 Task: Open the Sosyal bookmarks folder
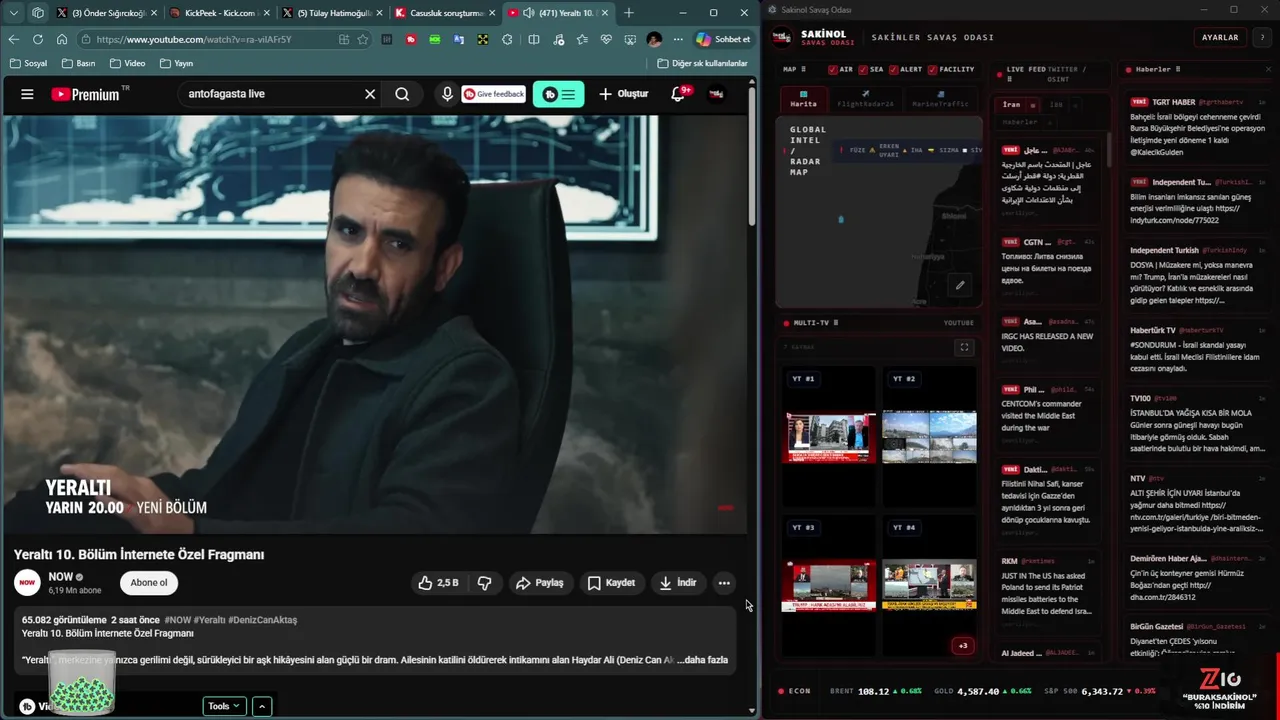[x=28, y=63]
